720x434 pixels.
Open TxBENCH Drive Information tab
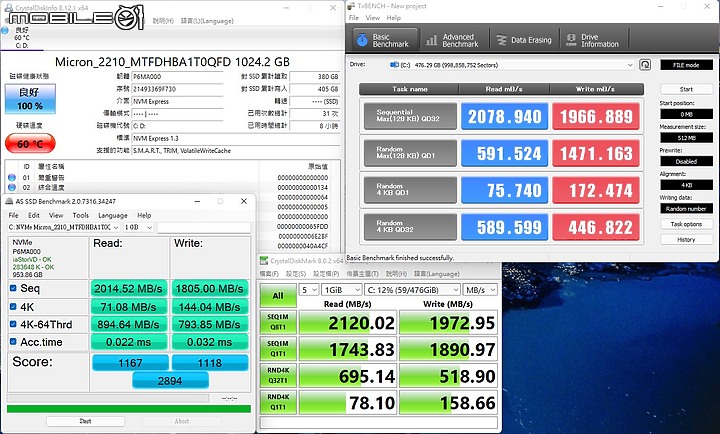(593, 40)
